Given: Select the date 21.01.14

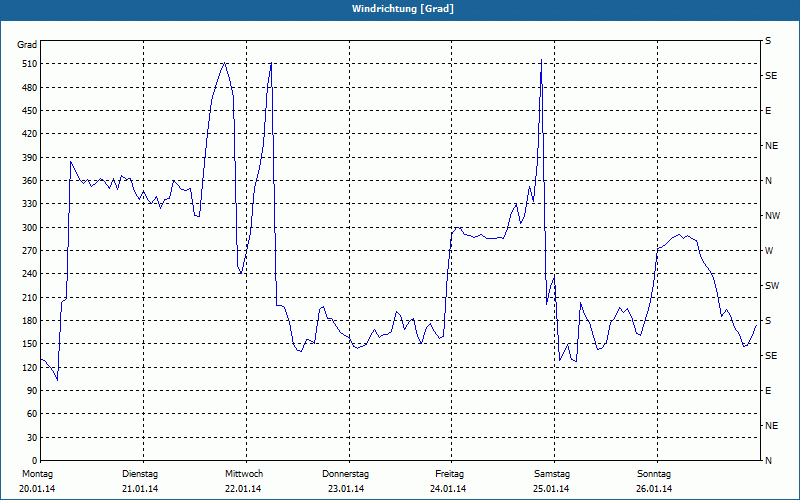Looking at the screenshot, I should (140, 489).
